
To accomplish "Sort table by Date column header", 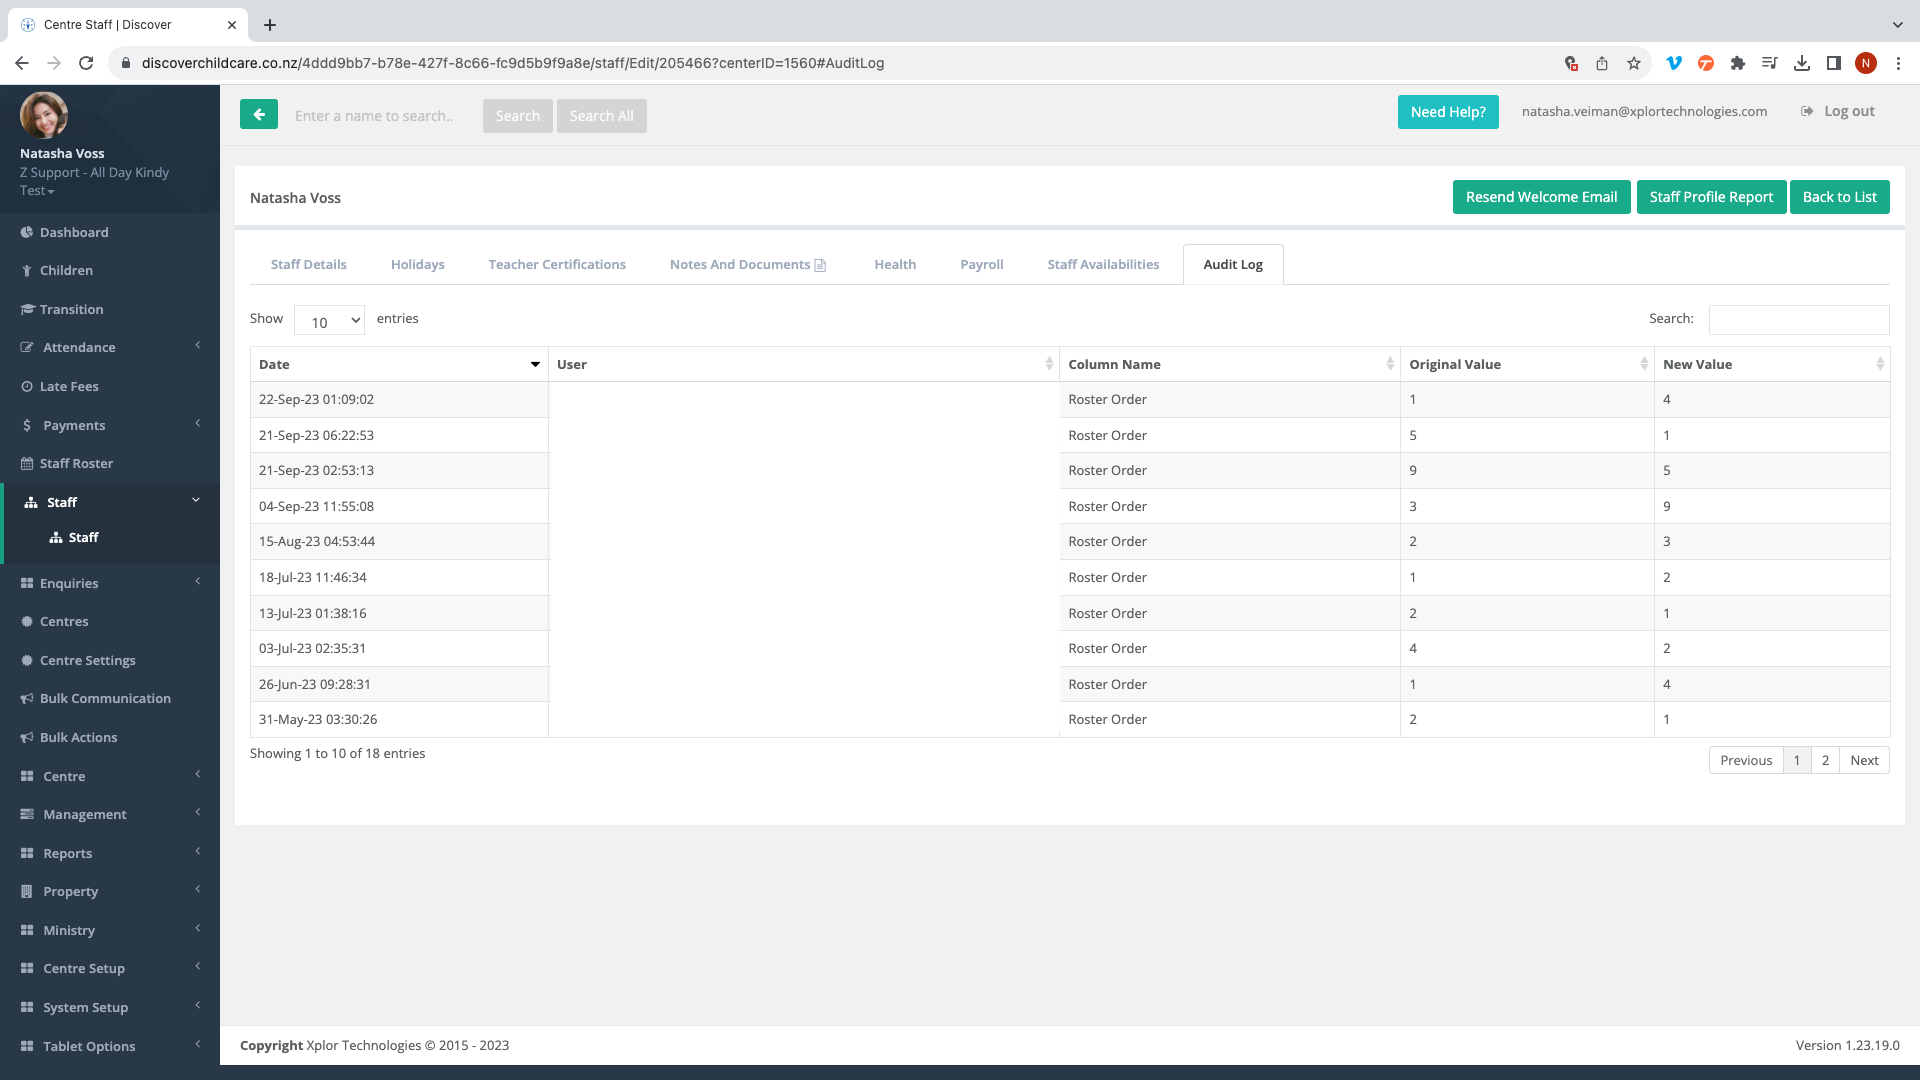I will pos(398,364).
